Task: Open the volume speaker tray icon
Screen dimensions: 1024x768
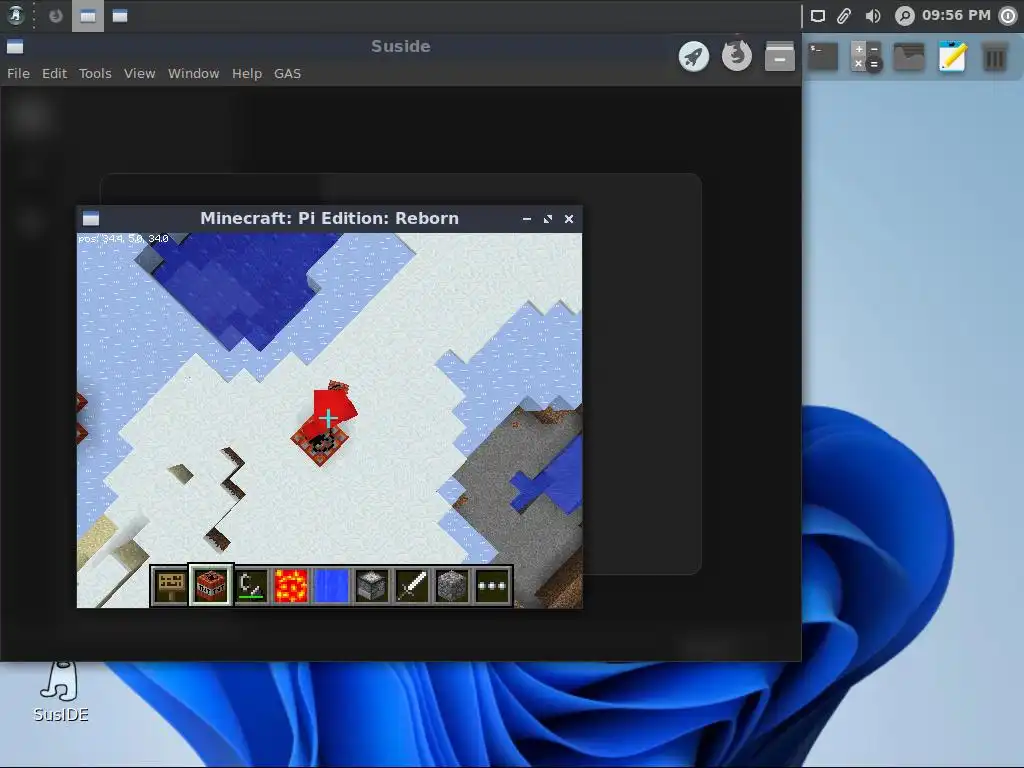Action: point(873,16)
